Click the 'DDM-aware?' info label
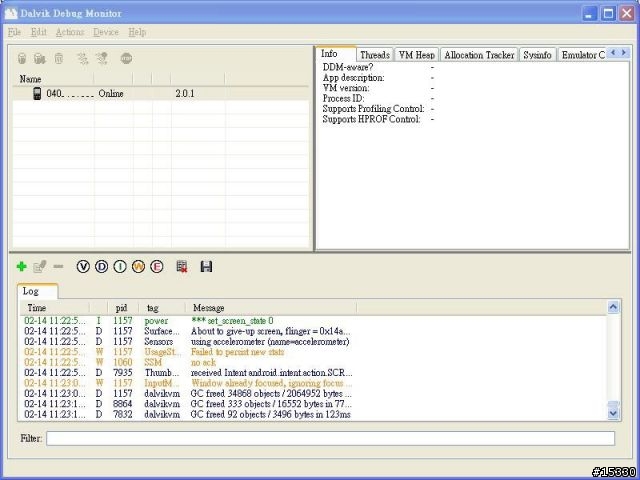Screen dimensions: 640x480 tap(348, 67)
